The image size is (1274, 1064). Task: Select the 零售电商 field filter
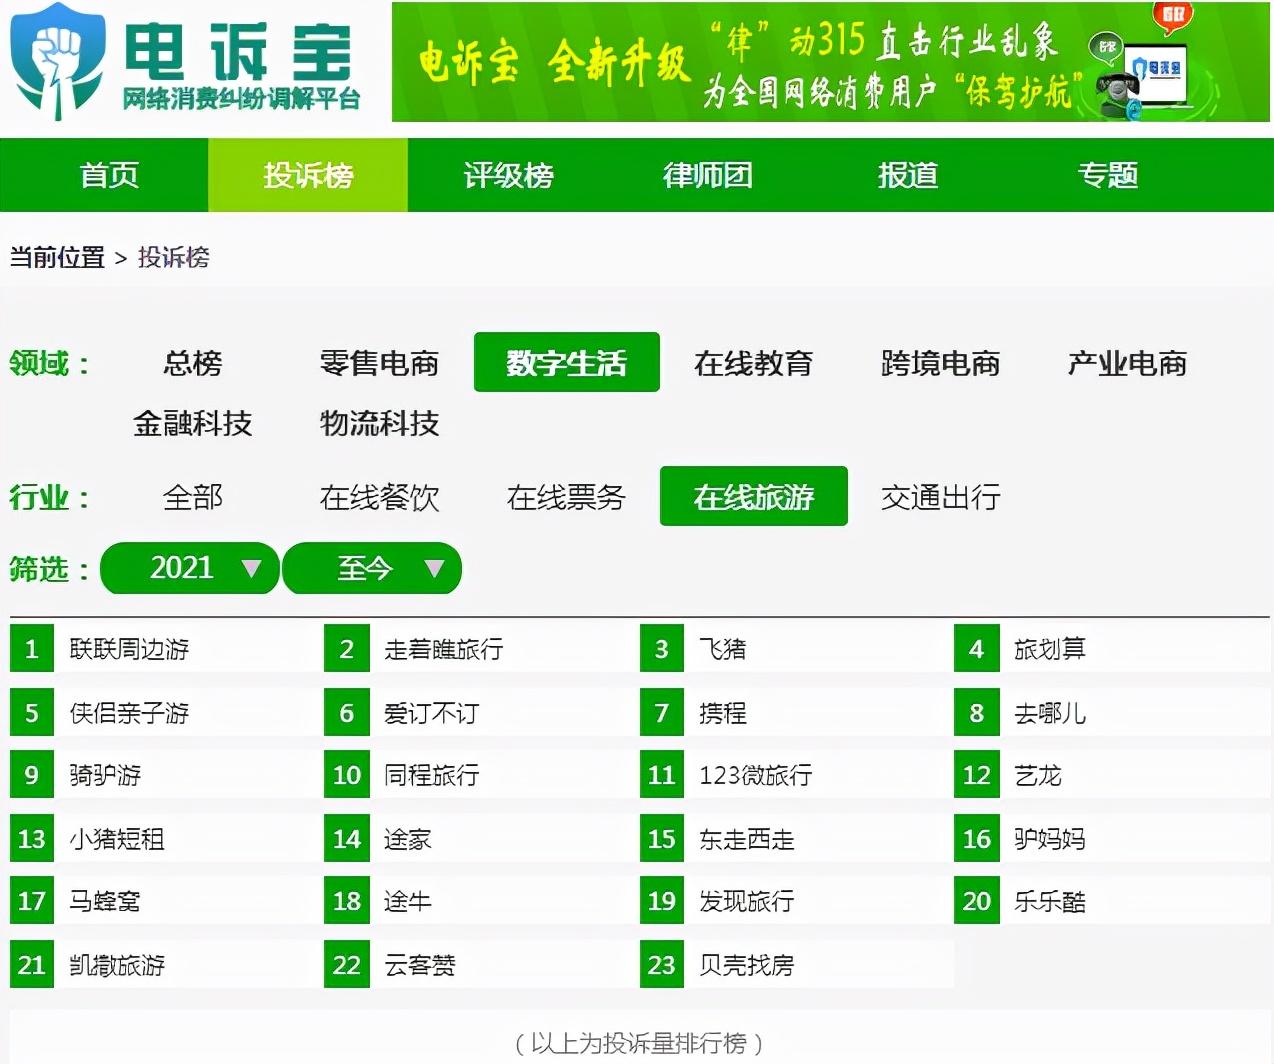(380, 363)
